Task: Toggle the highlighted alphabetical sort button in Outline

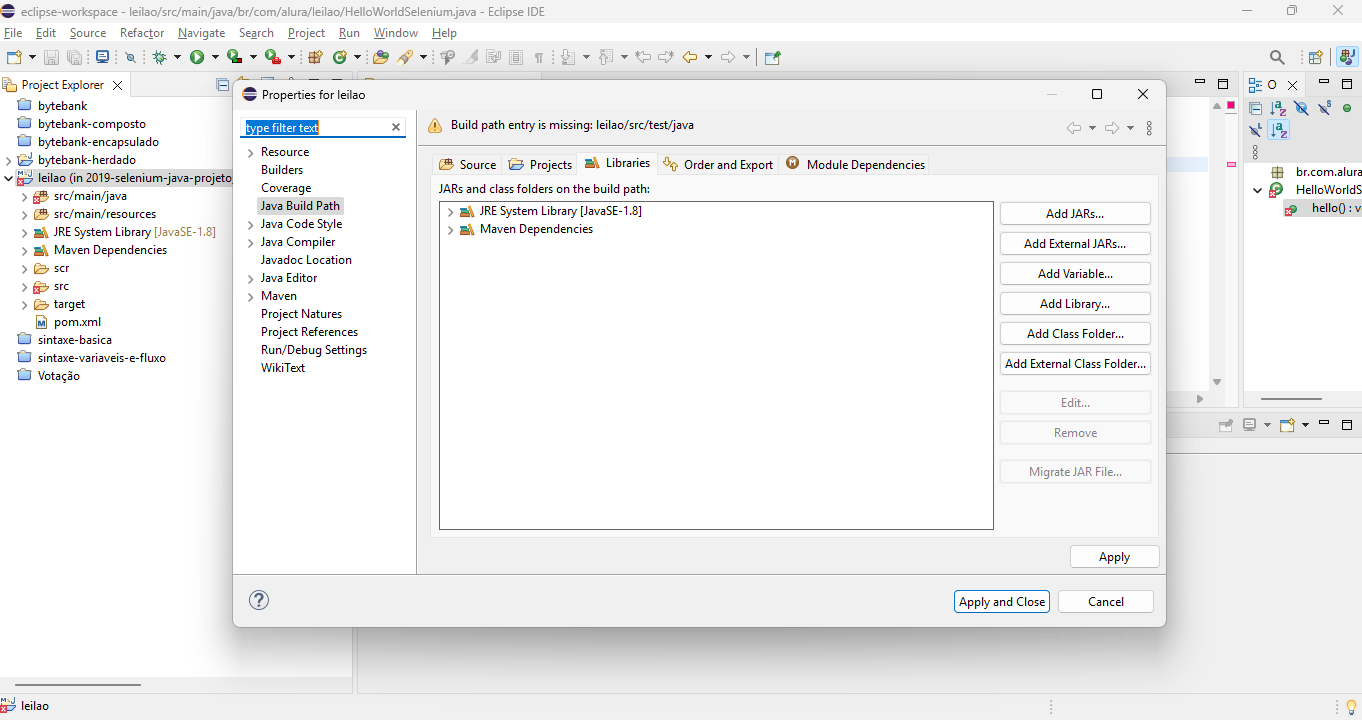Action: [x=1279, y=130]
